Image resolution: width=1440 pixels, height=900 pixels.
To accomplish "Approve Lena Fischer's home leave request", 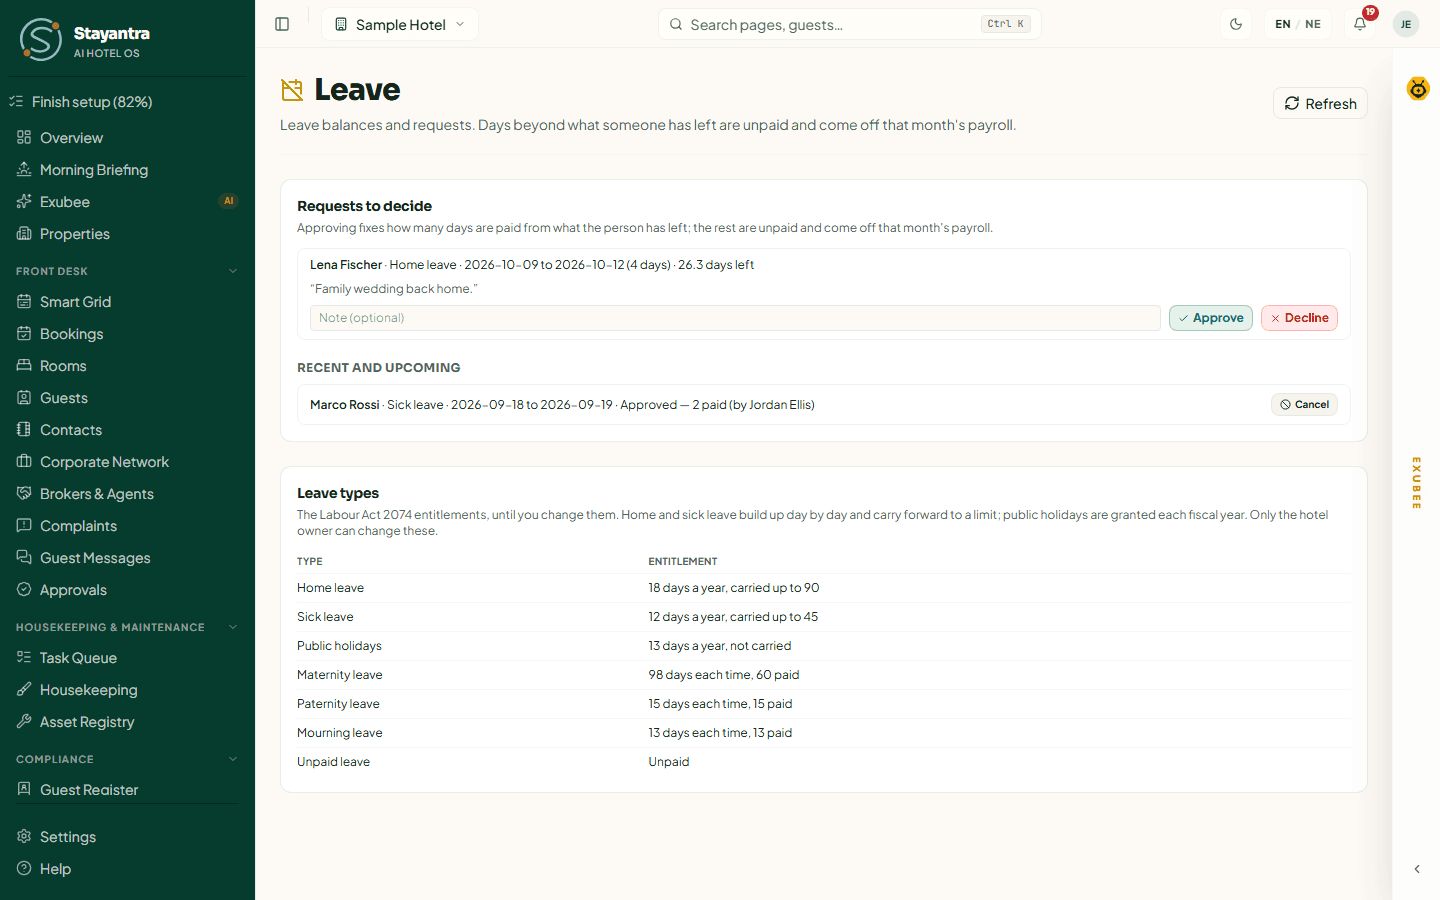I will point(1211,318).
